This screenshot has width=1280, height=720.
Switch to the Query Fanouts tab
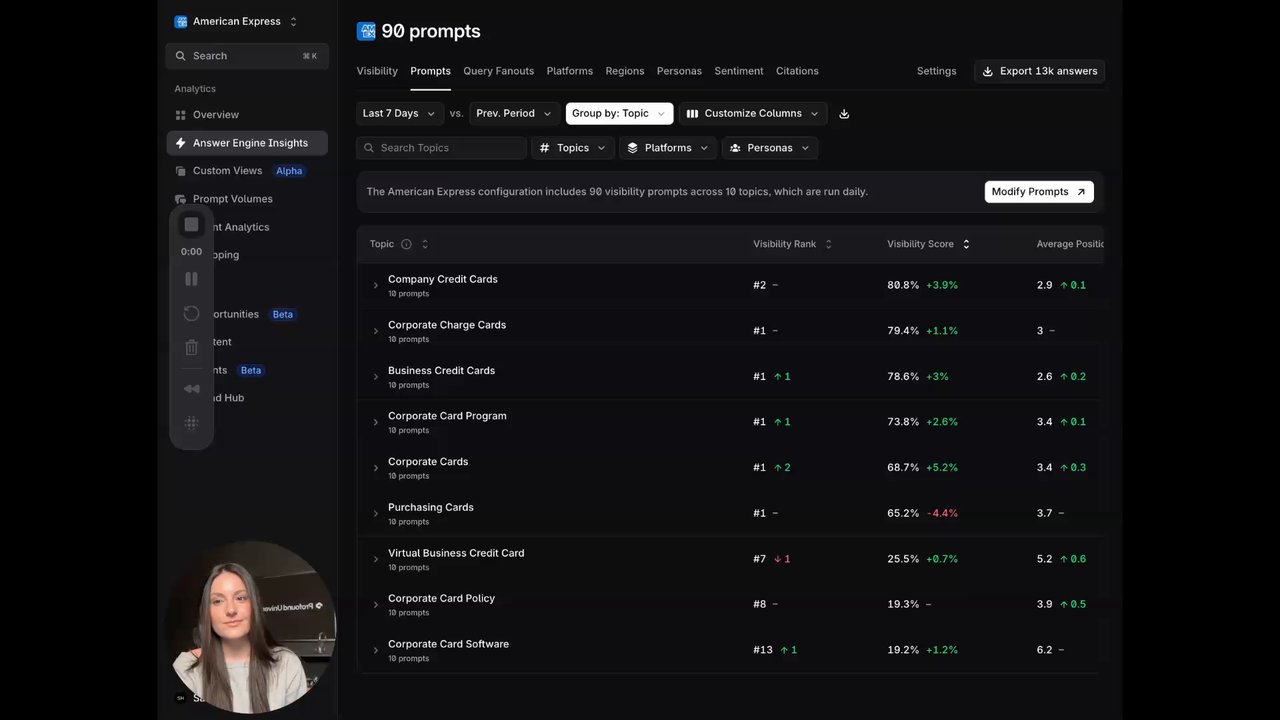[x=498, y=71]
